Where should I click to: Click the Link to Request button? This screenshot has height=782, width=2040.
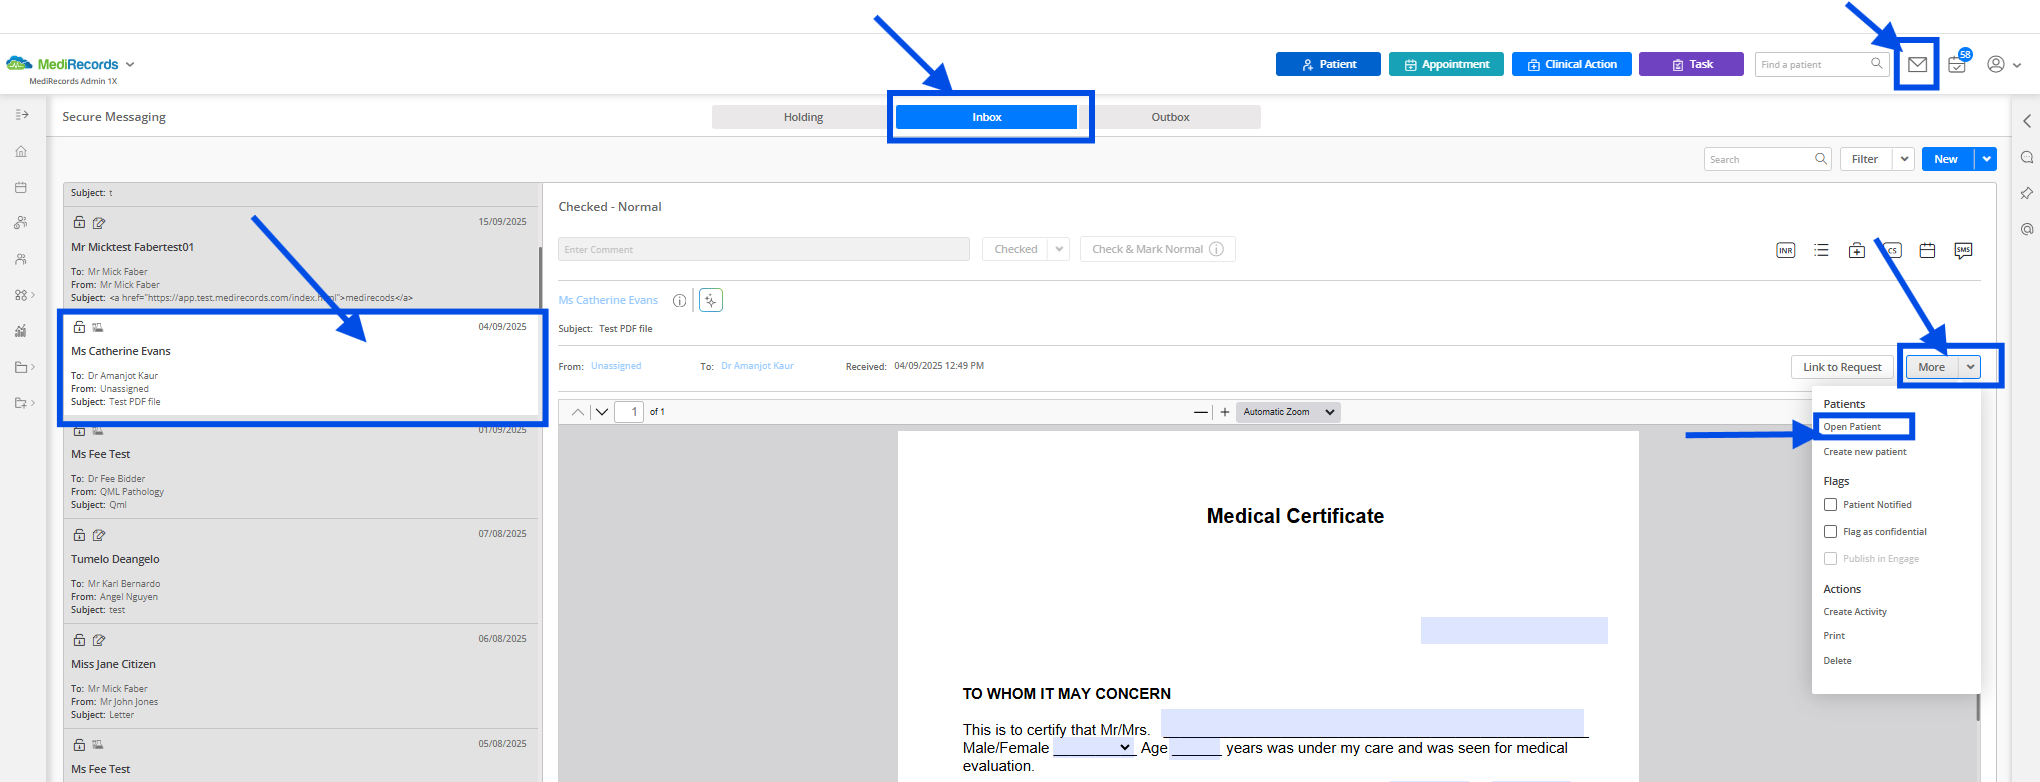(x=1842, y=367)
